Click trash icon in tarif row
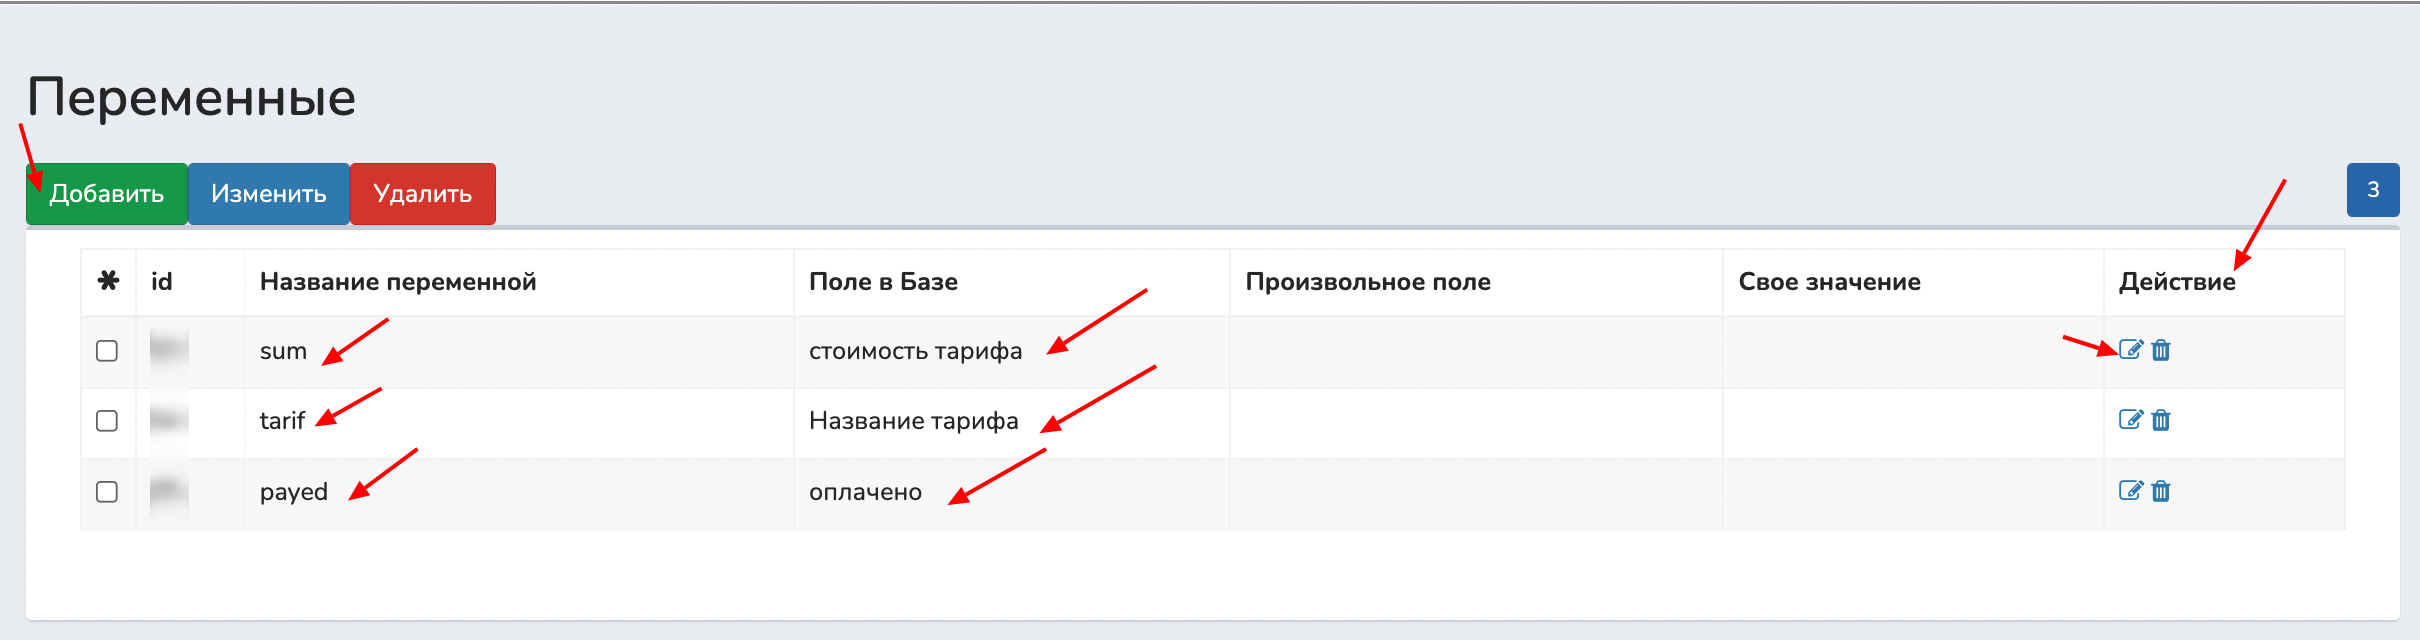2420x640 pixels. [x=2161, y=420]
